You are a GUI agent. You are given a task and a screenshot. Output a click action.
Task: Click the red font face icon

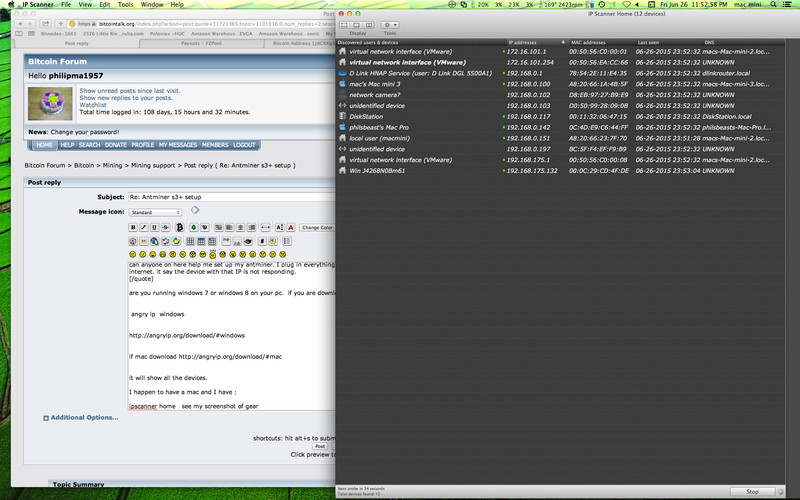click(x=290, y=228)
